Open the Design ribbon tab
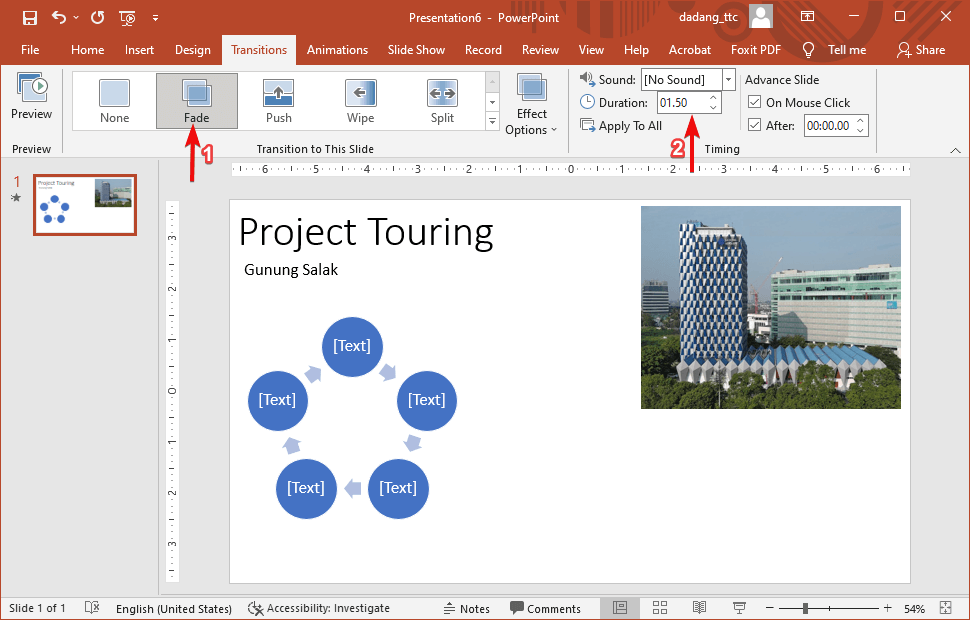Screen dimensions: 970x620 193,49
